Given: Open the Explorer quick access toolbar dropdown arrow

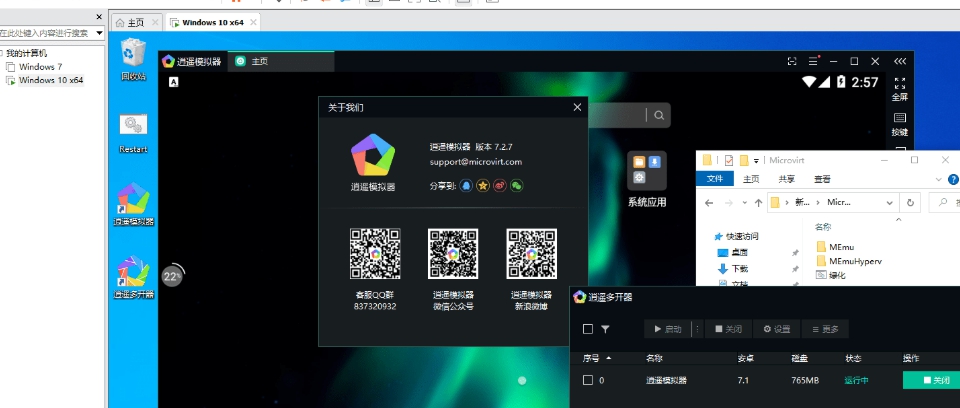Looking at the screenshot, I should 757,161.
